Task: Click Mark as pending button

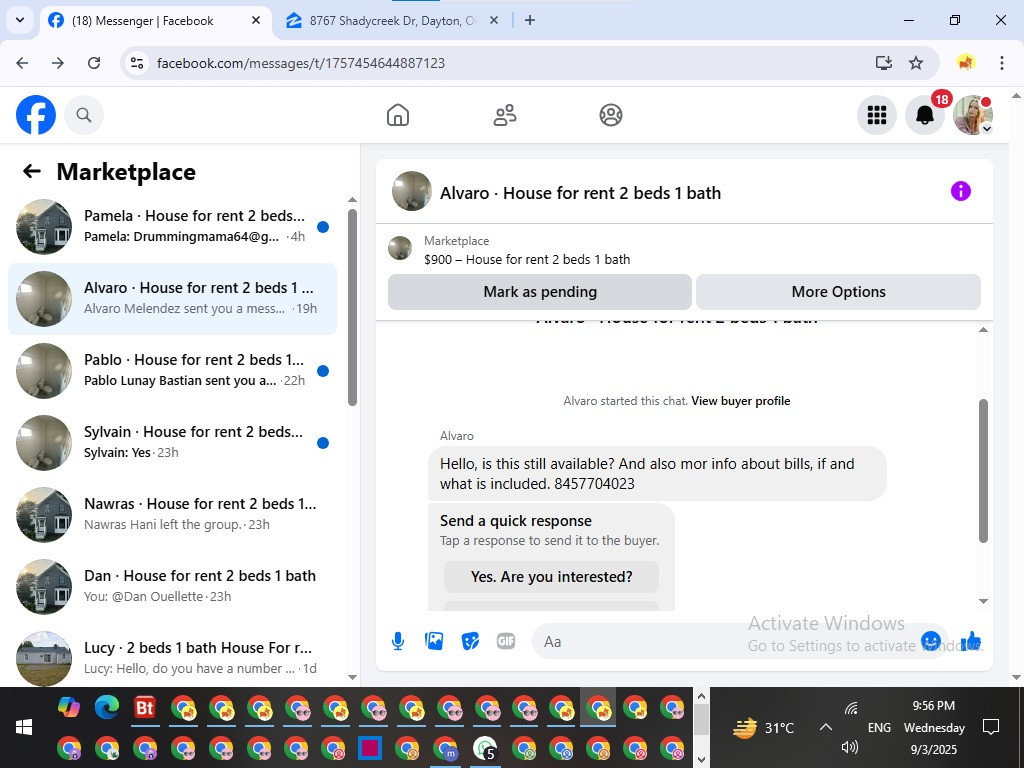Action: (539, 292)
